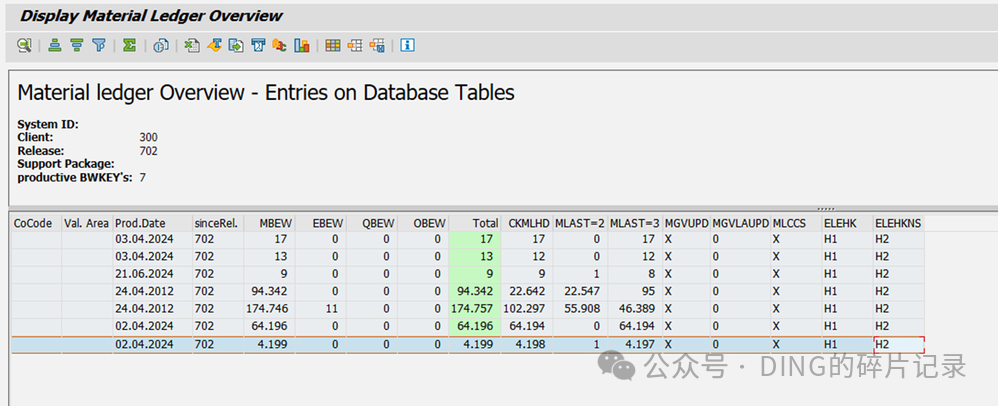Click Client value 300
Viewport: 998px width, 406px height.
click(148, 137)
